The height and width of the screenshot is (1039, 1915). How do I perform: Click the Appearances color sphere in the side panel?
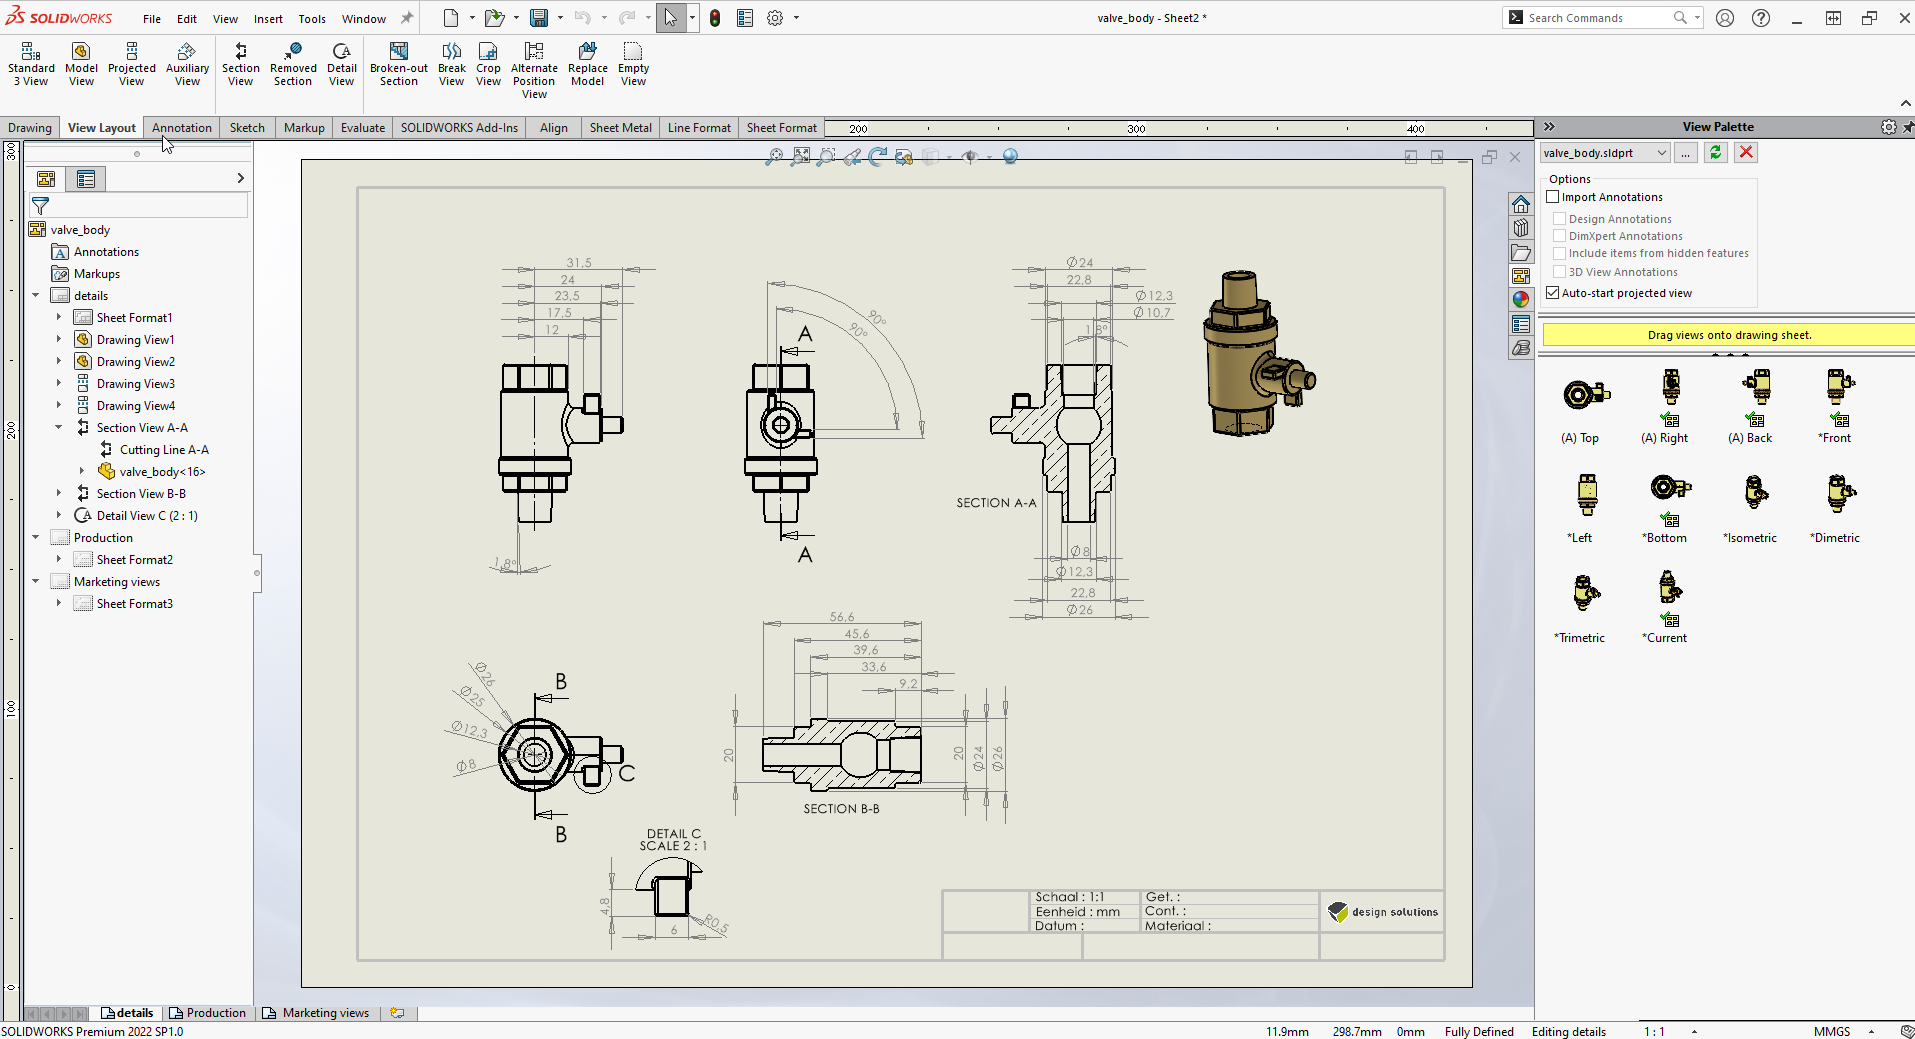(x=1521, y=298)
